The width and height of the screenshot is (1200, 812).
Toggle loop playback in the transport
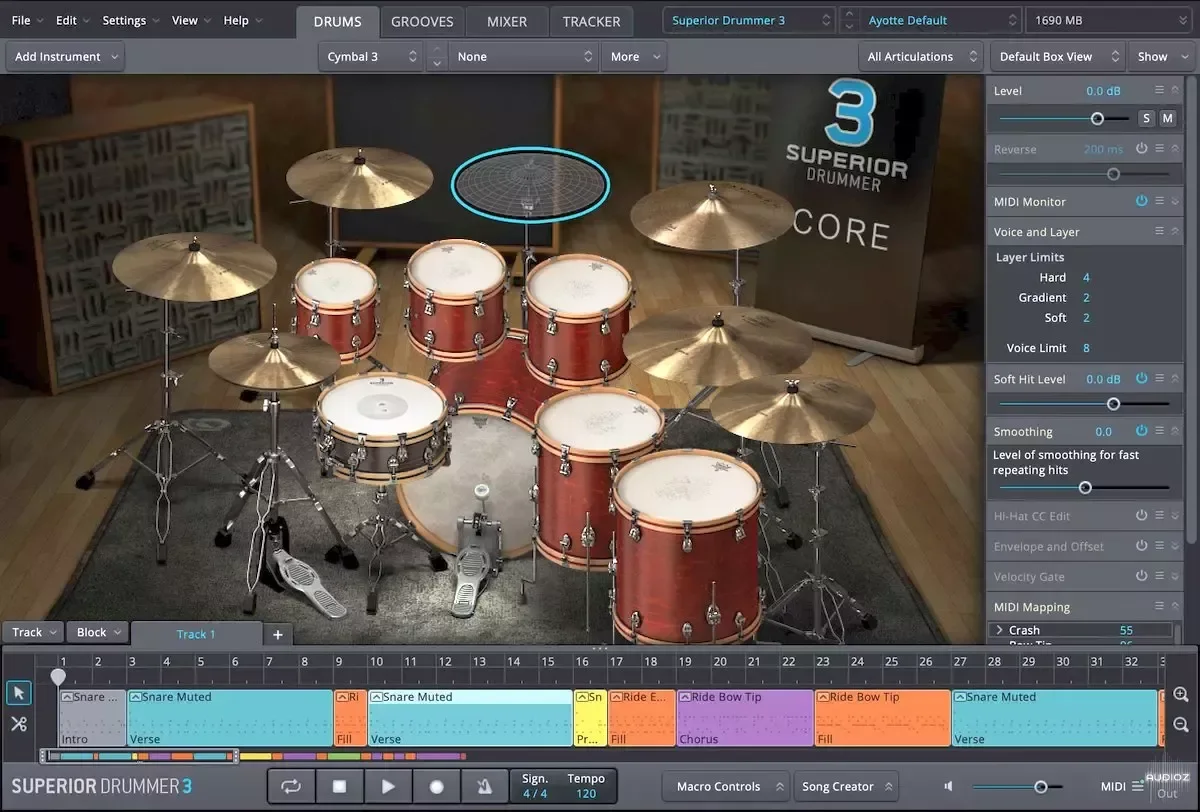(x=291, y=786)
